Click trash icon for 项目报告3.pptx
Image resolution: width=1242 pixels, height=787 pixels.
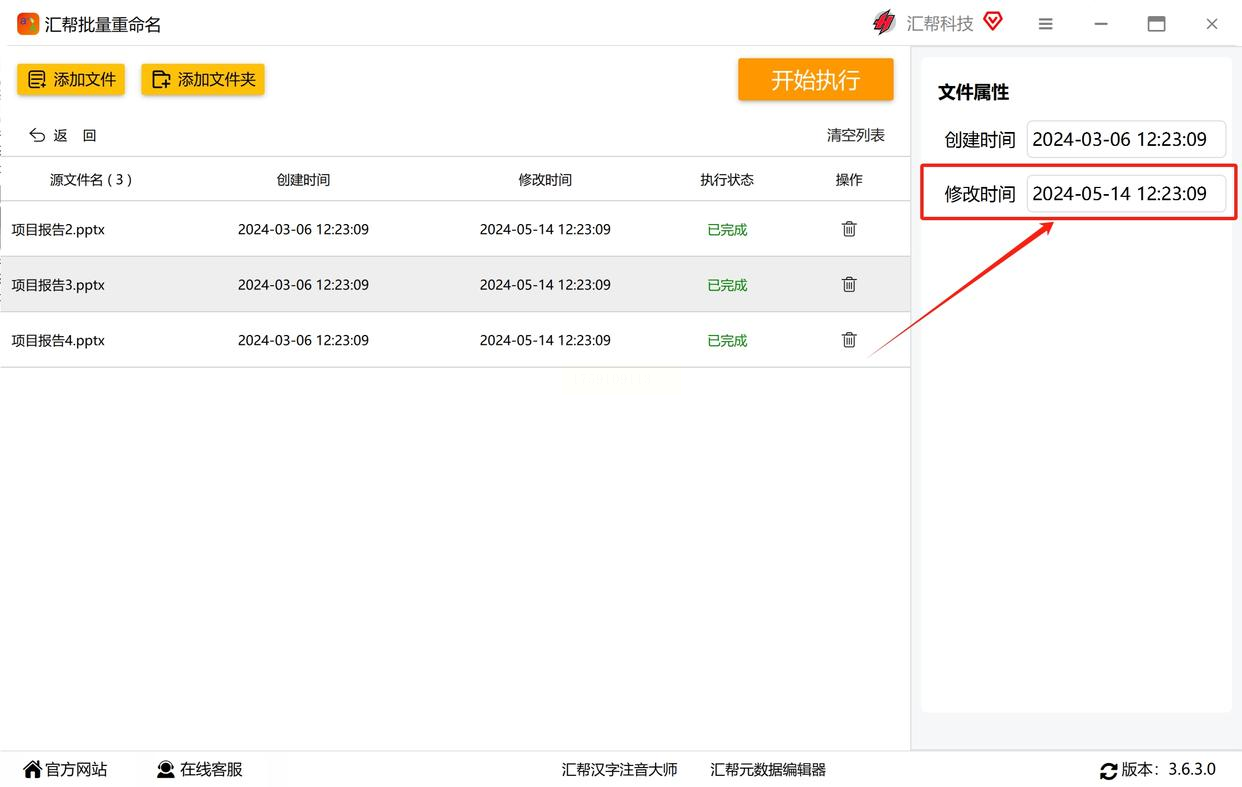tap(849, 285)
